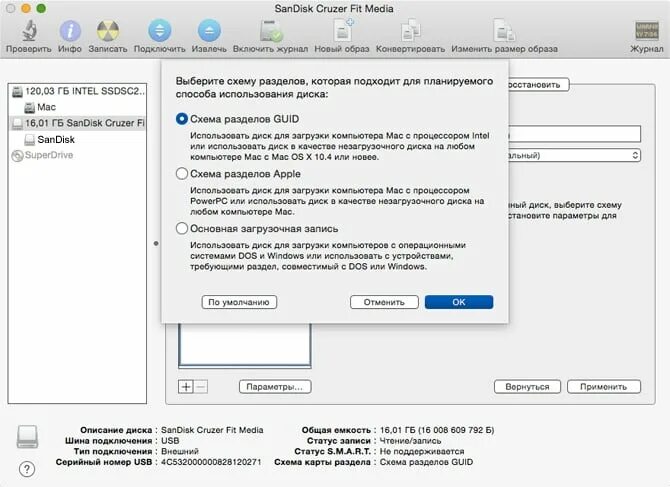This screenshot has height=487, width=670.
Task: Click the Применить button
Action: pyautogui.click(x=603, y=387)
